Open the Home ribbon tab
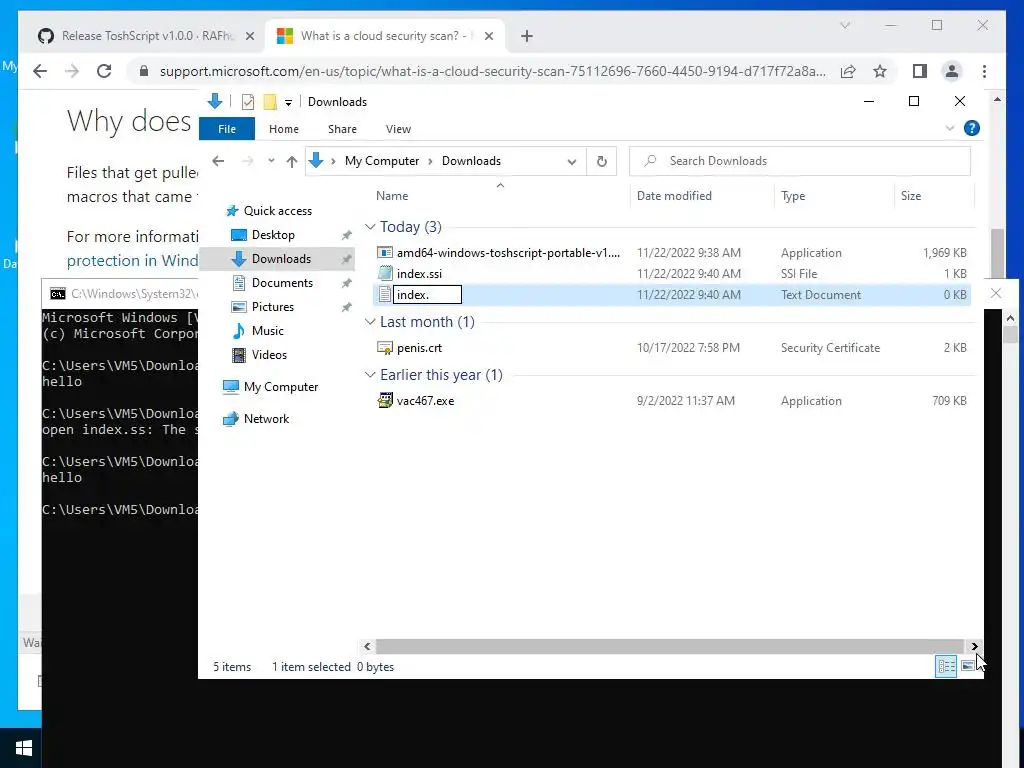The image size is (1024, 768). tap(283, 129)
